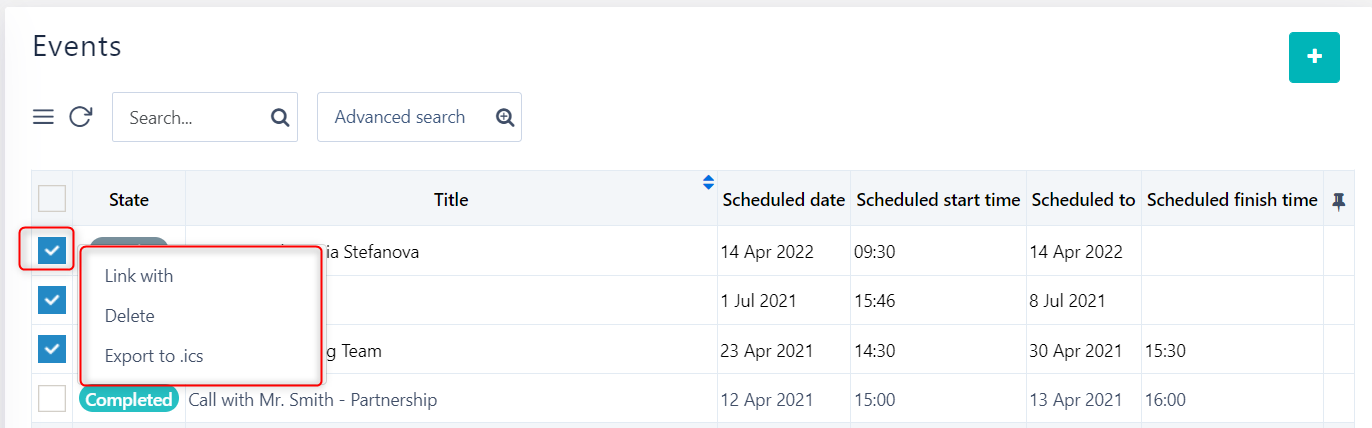The image size is (1372, 428).
Task: Open the hamburger list menu icon
Action: point(43,117)
